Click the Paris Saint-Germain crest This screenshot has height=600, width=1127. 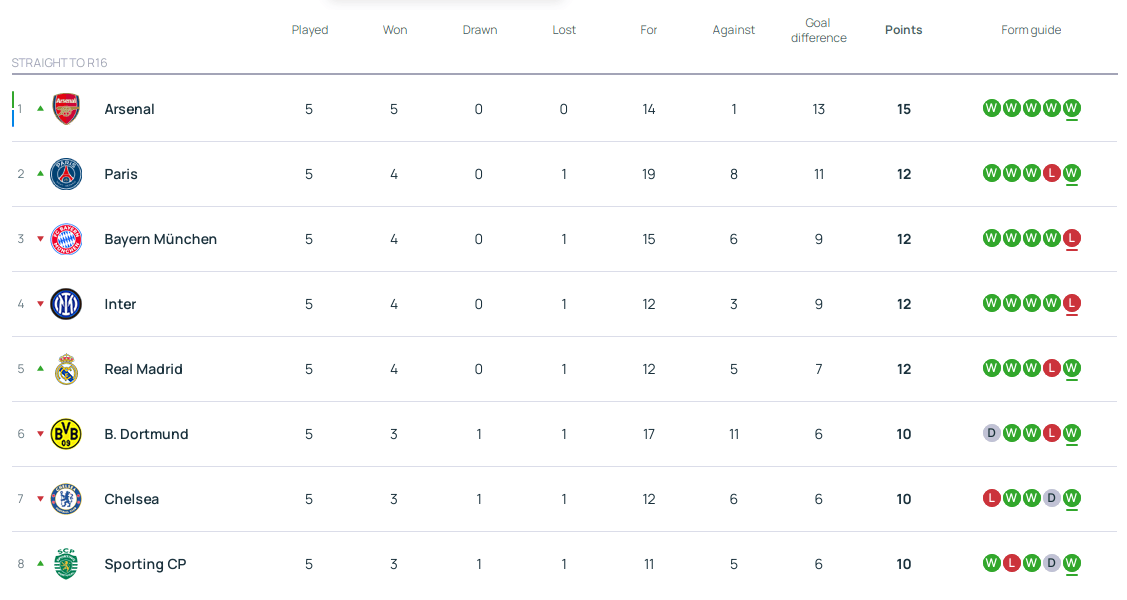tap(66, 174)
